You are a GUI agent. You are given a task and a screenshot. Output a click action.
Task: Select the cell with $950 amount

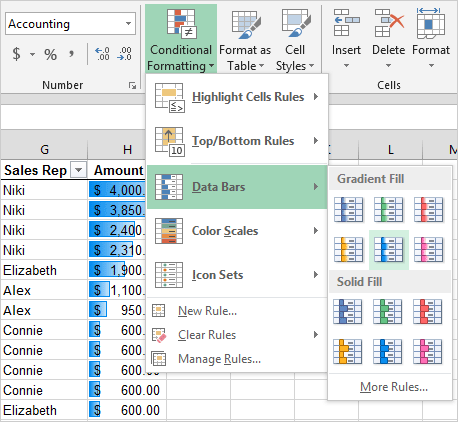pyautogui.click(x=117, y=310)
